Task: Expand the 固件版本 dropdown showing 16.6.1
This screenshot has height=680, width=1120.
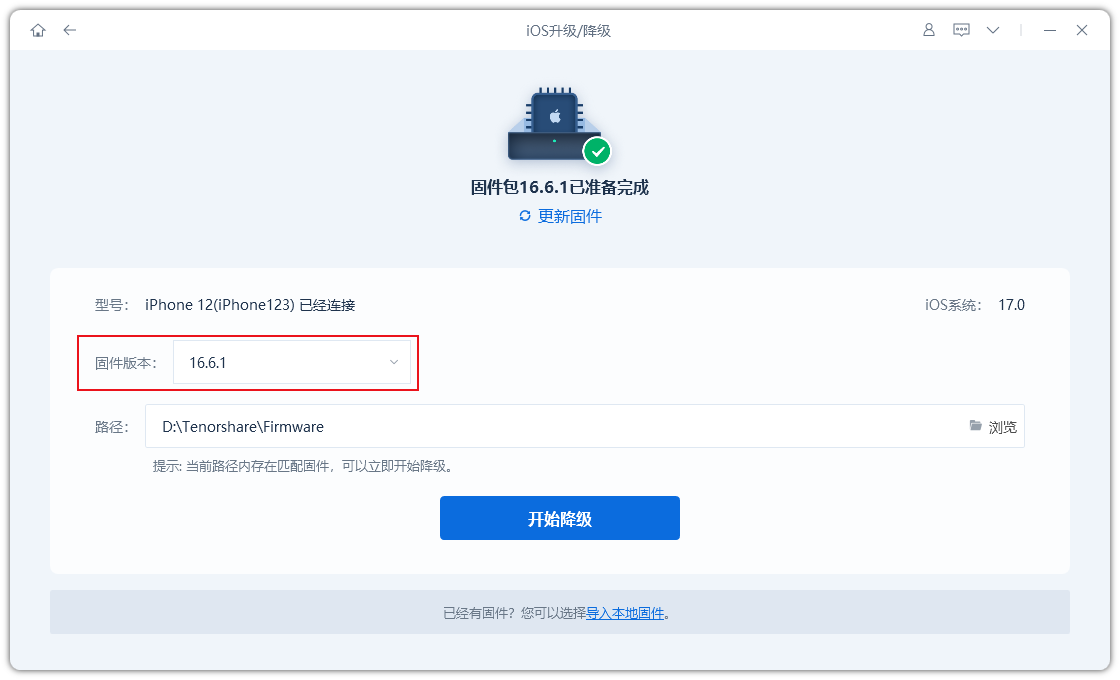Action: (295, 362)
